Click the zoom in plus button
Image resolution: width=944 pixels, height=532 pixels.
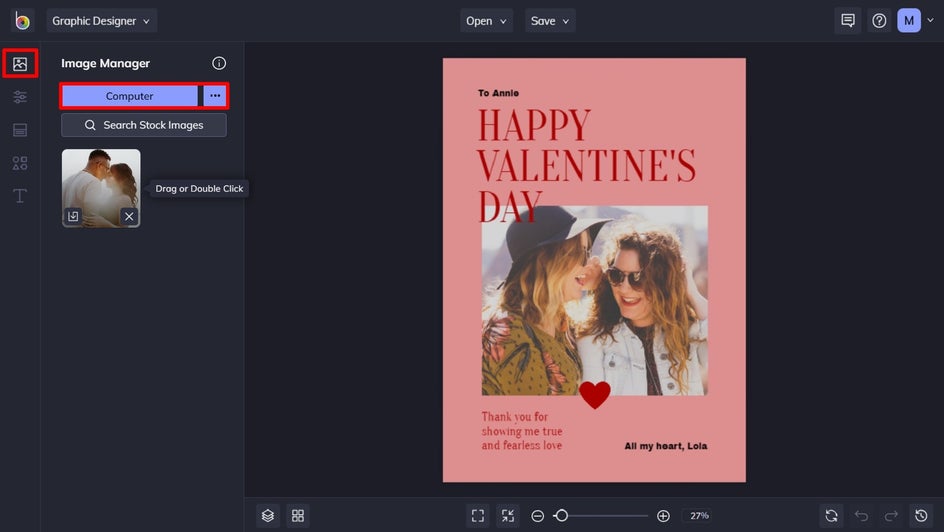pos(663,516)
